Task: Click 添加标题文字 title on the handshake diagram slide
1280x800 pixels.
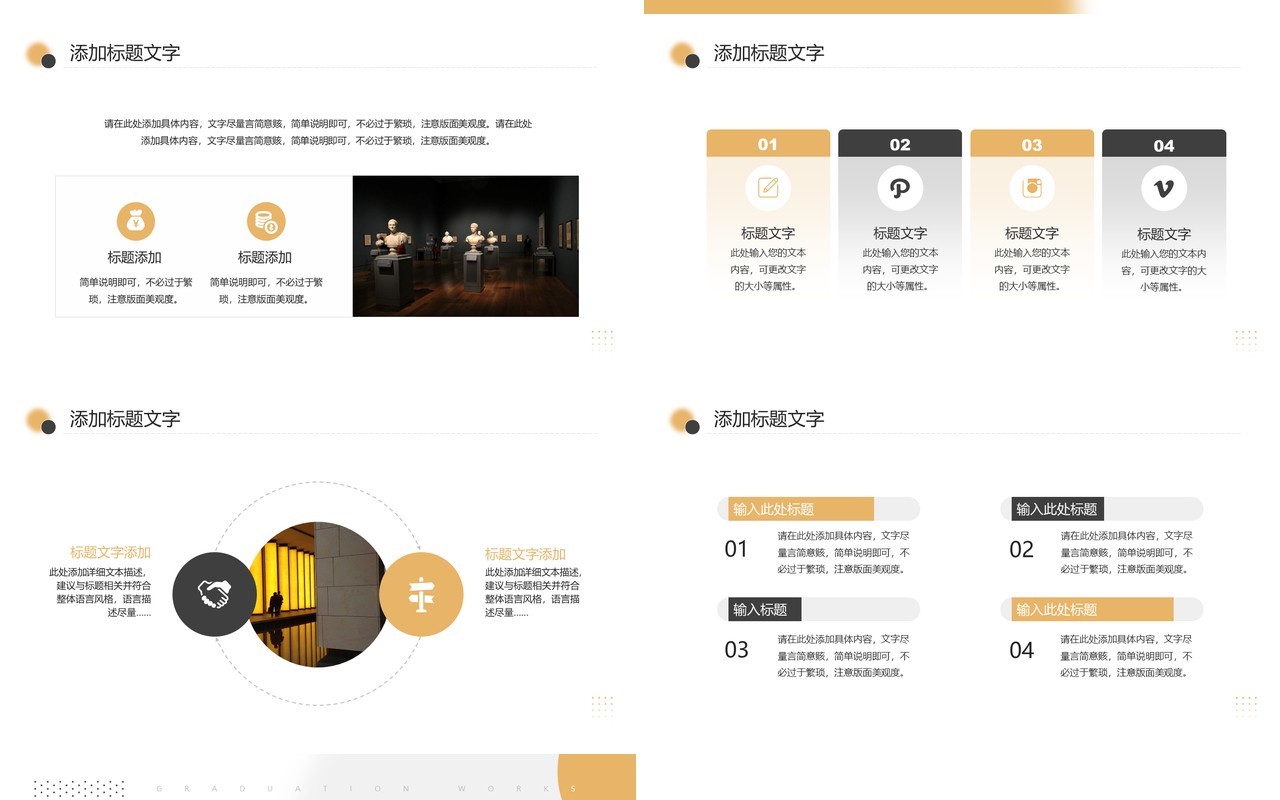Action: point(125,419)
